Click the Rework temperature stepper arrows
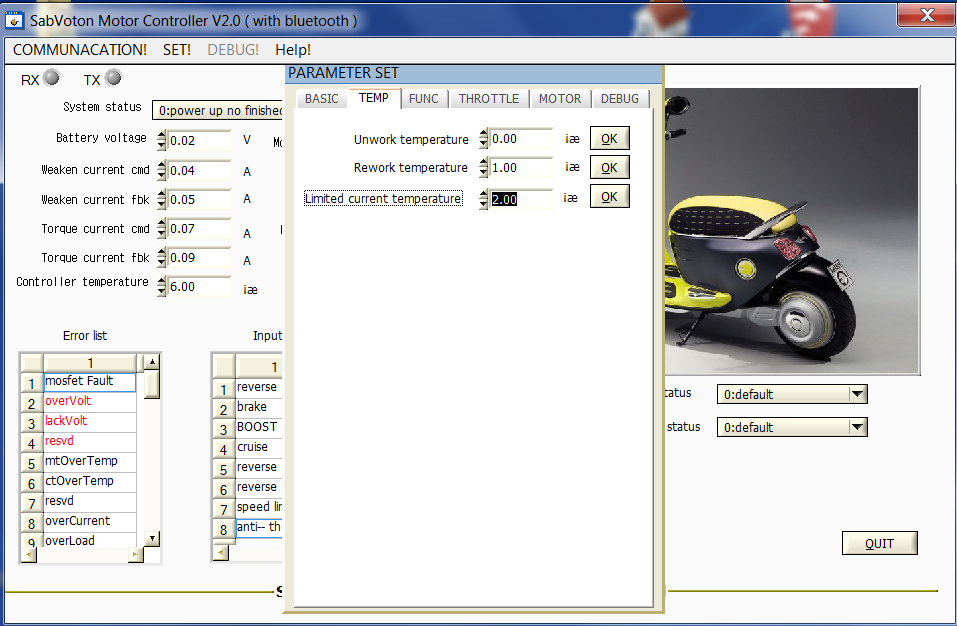This screenshot has height=626, width=957. coord(484,168)
